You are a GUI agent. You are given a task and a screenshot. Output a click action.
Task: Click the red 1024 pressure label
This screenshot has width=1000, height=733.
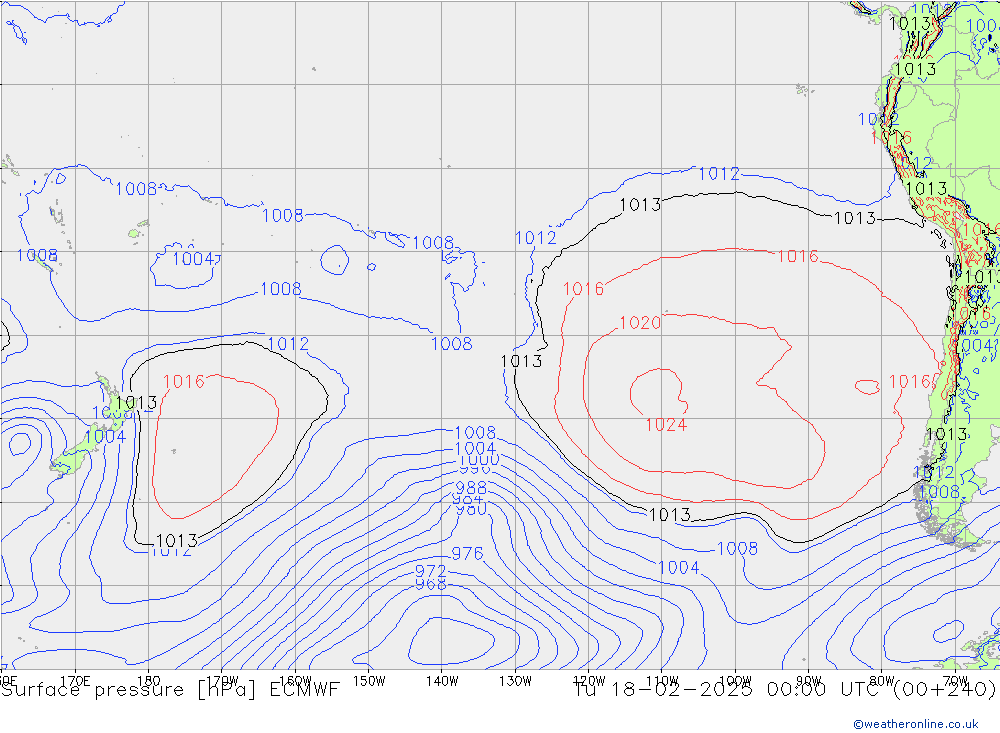(666, 425)
